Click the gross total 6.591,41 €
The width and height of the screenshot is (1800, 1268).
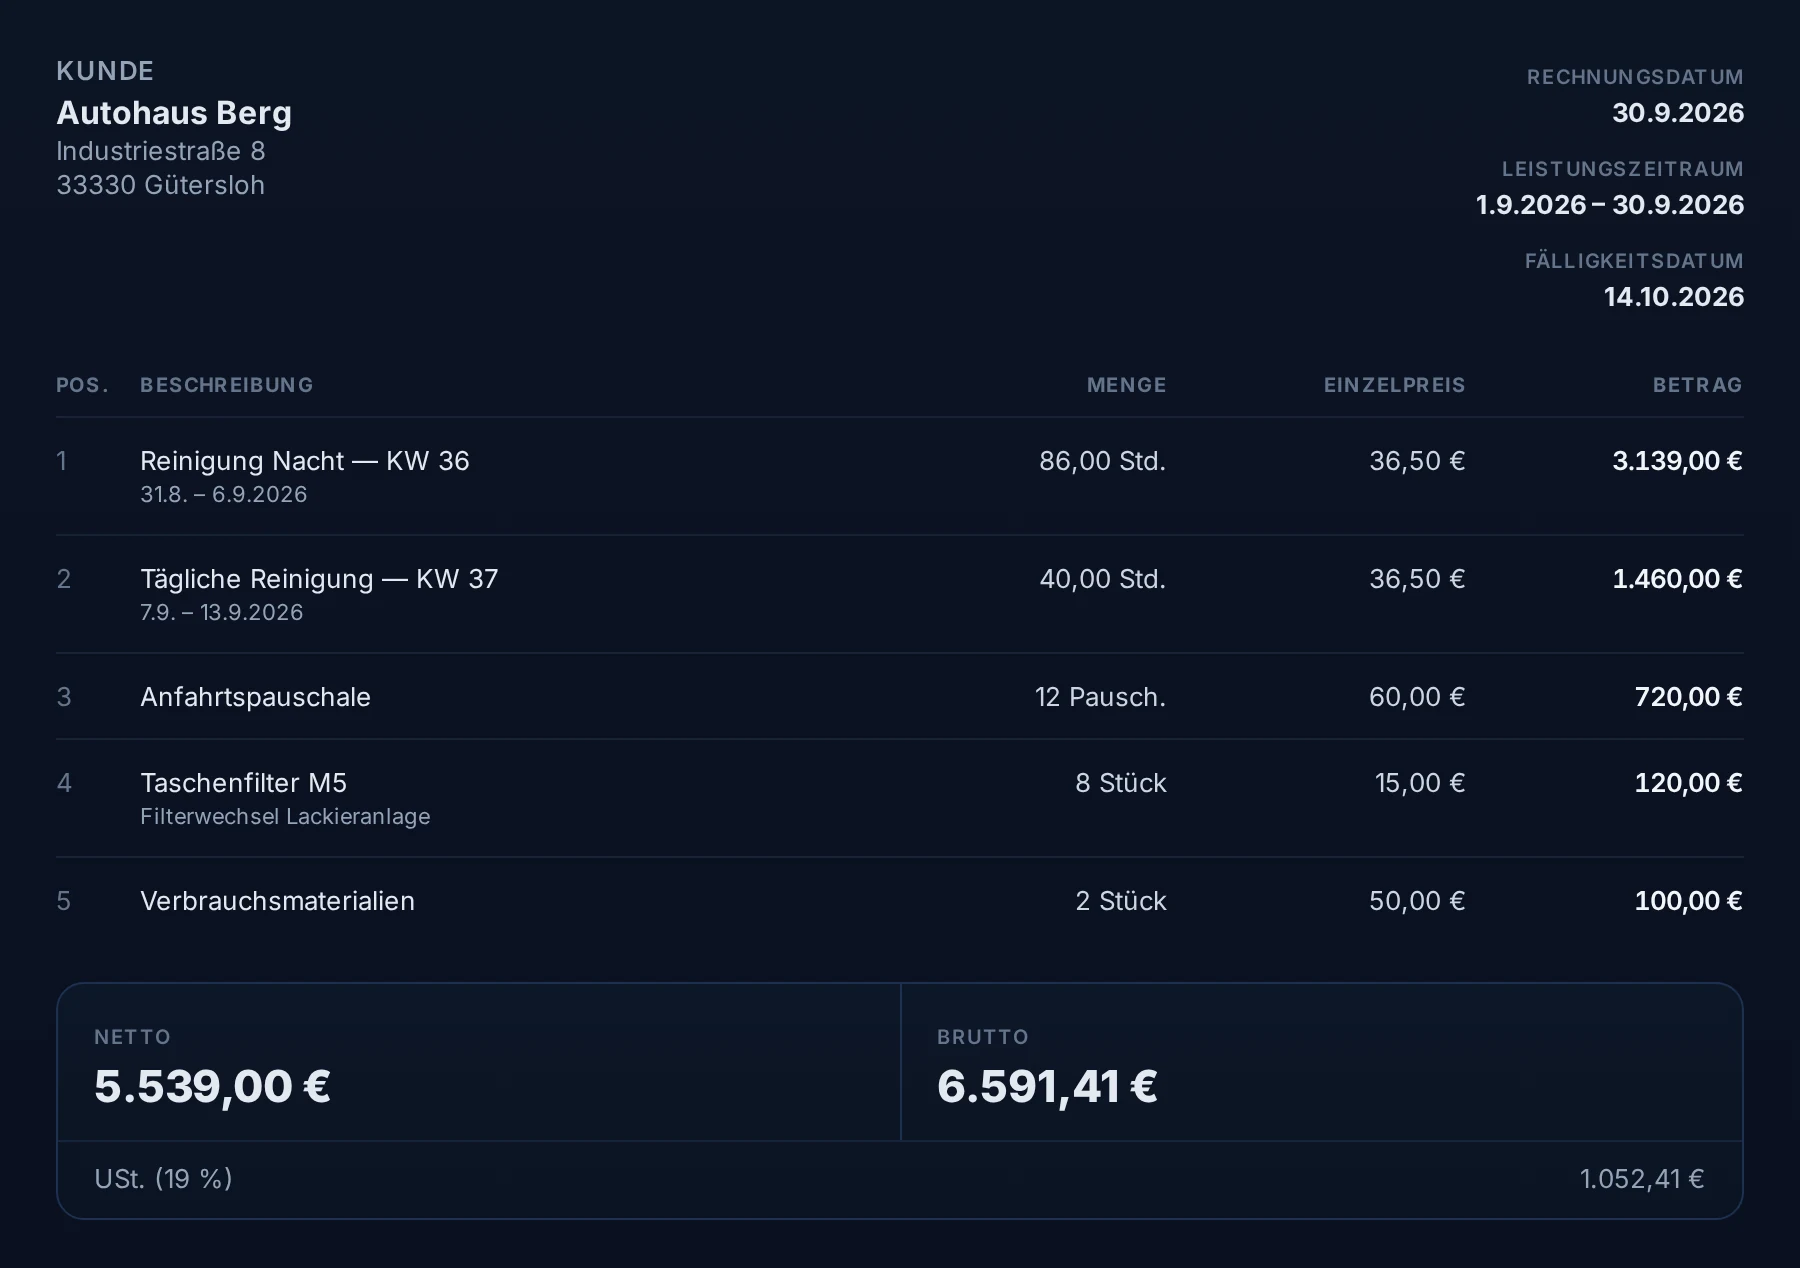pyautogui.click(x=1047, y=1087)
